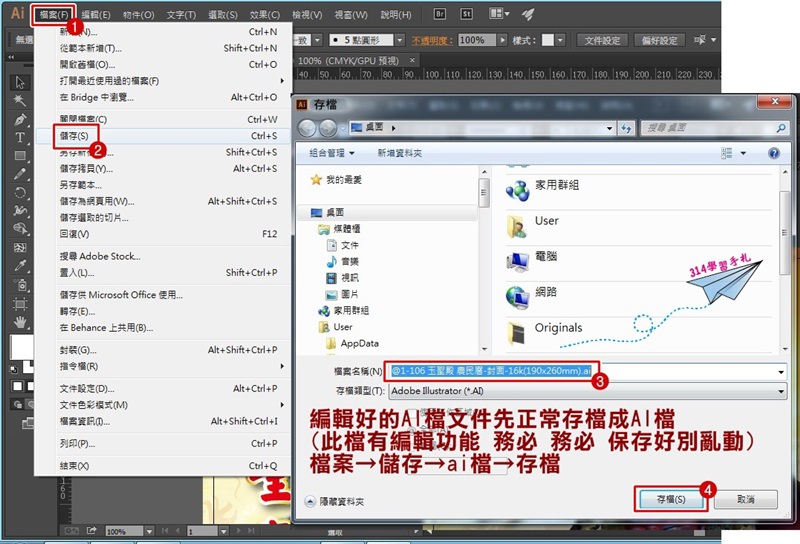Click the 文件設定 button

pos(602,40)
